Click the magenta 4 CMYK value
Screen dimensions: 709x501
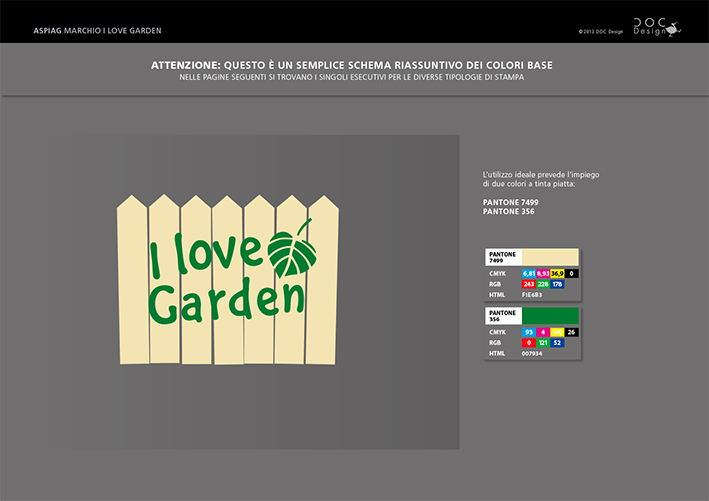pos(543,332)
